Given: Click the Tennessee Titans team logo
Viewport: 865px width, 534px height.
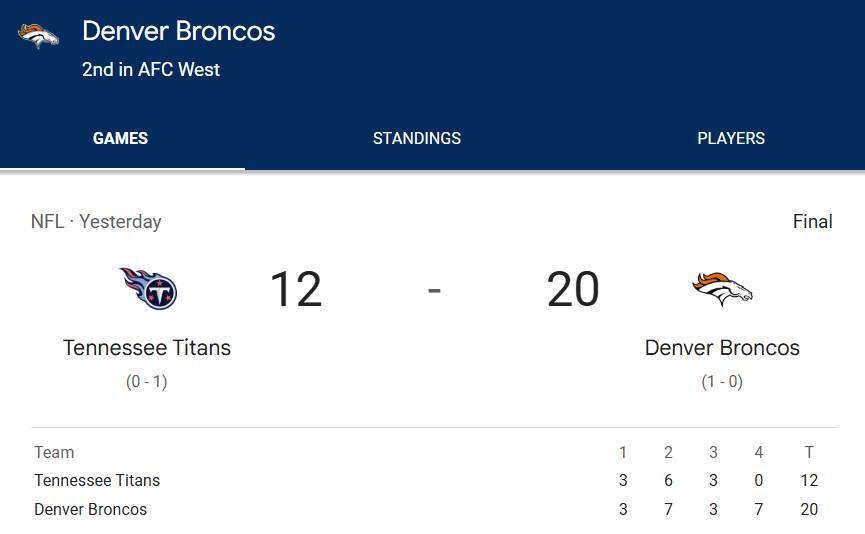Looking at the screenshot, I should [x=147, y=289].
